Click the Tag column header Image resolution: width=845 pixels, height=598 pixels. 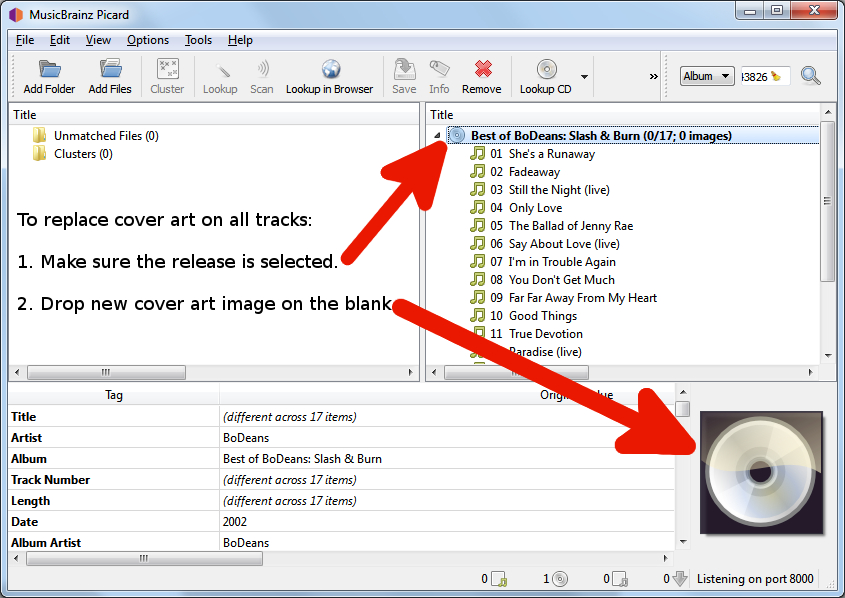click(114, 395)
